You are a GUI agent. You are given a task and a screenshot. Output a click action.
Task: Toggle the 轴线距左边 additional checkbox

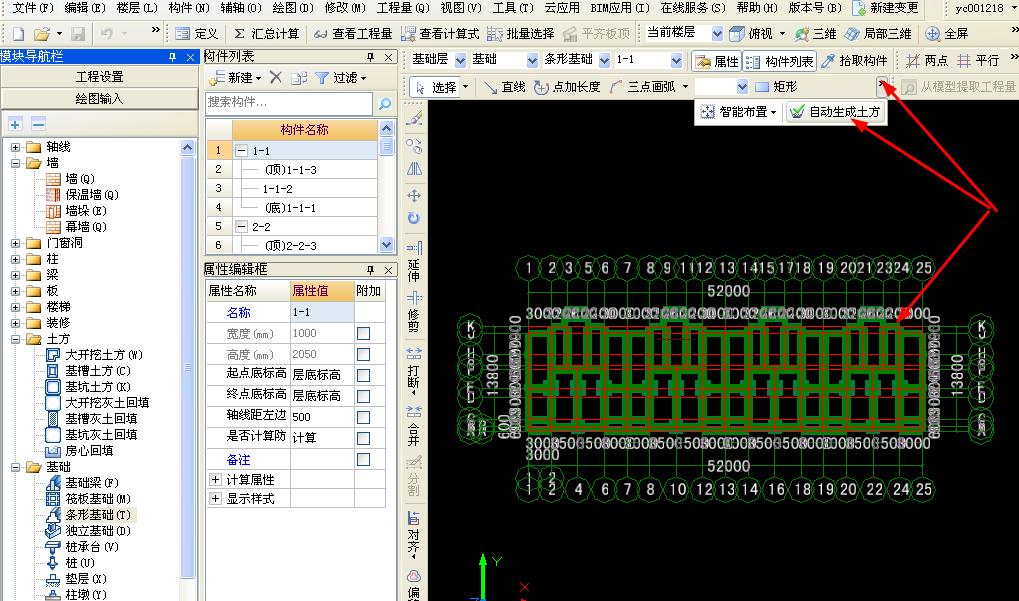(364, 416)
